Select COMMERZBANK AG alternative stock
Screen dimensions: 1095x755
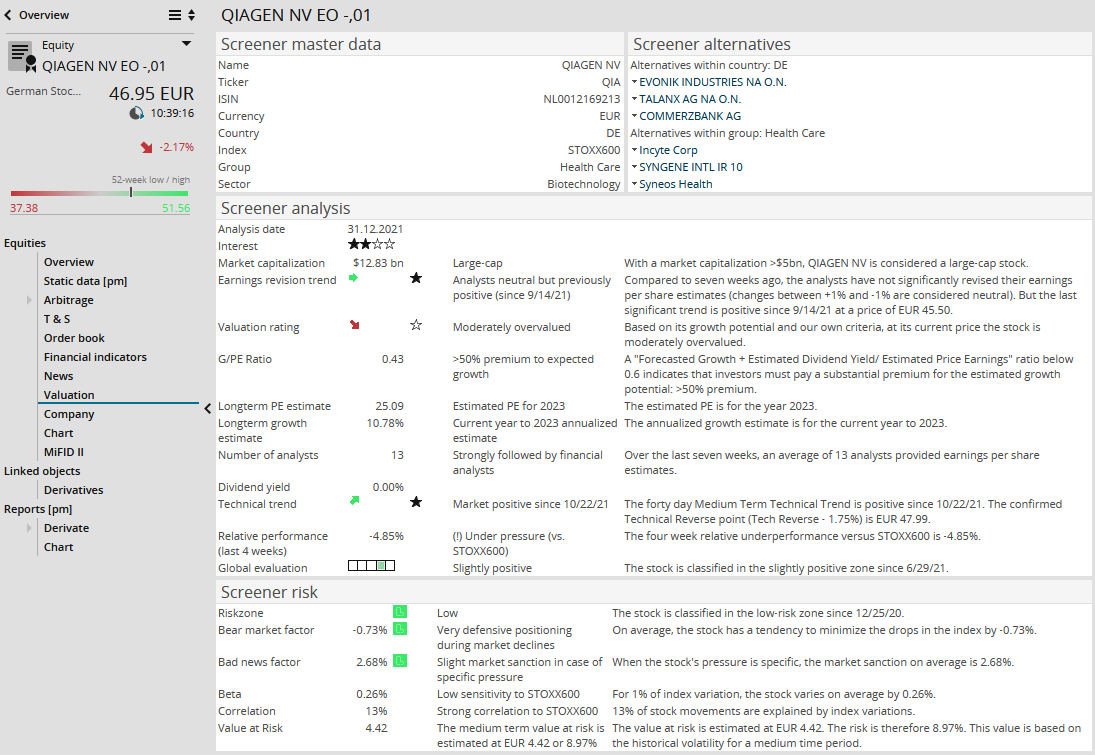tap(690, 116)
